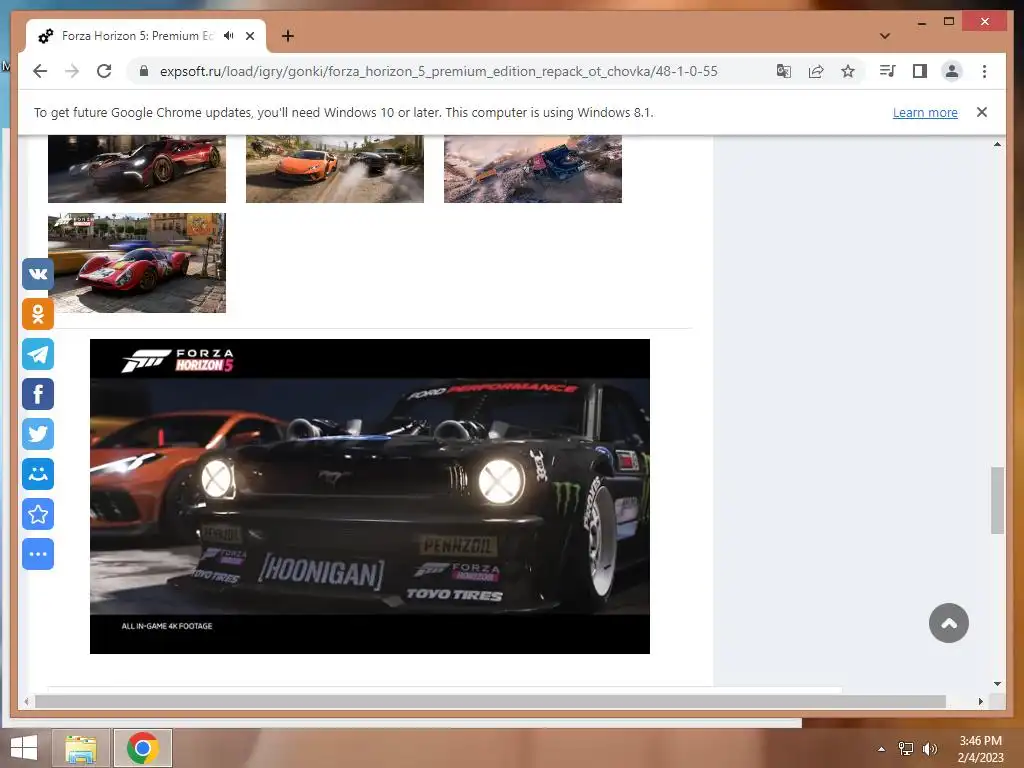Share page via Twitter icon

tap(38, 434)
